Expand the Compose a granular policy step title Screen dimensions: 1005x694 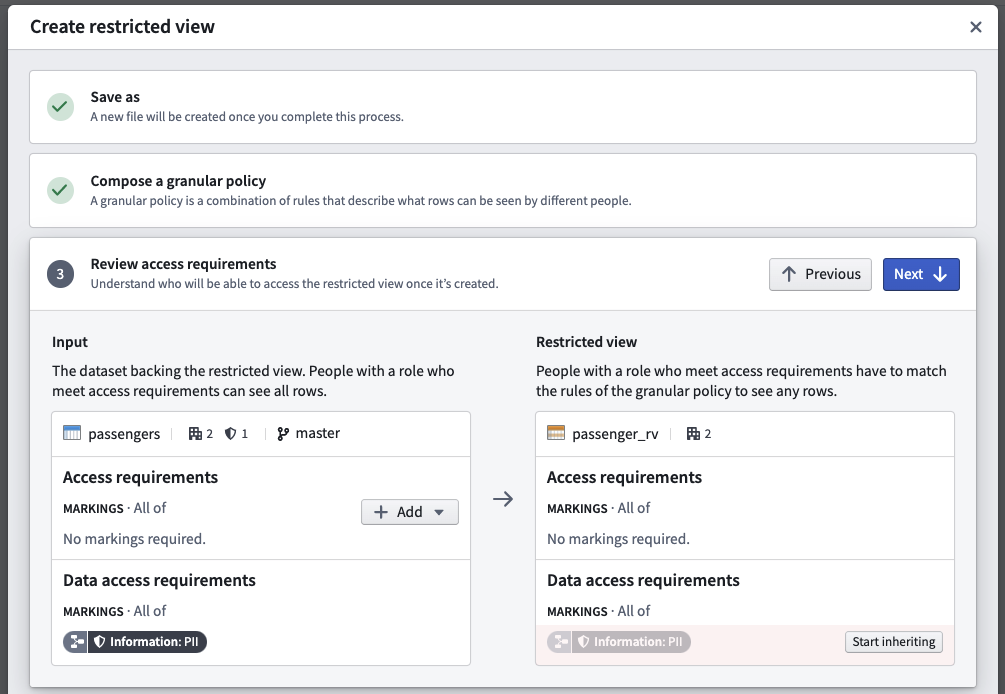(x=178, y=181)
